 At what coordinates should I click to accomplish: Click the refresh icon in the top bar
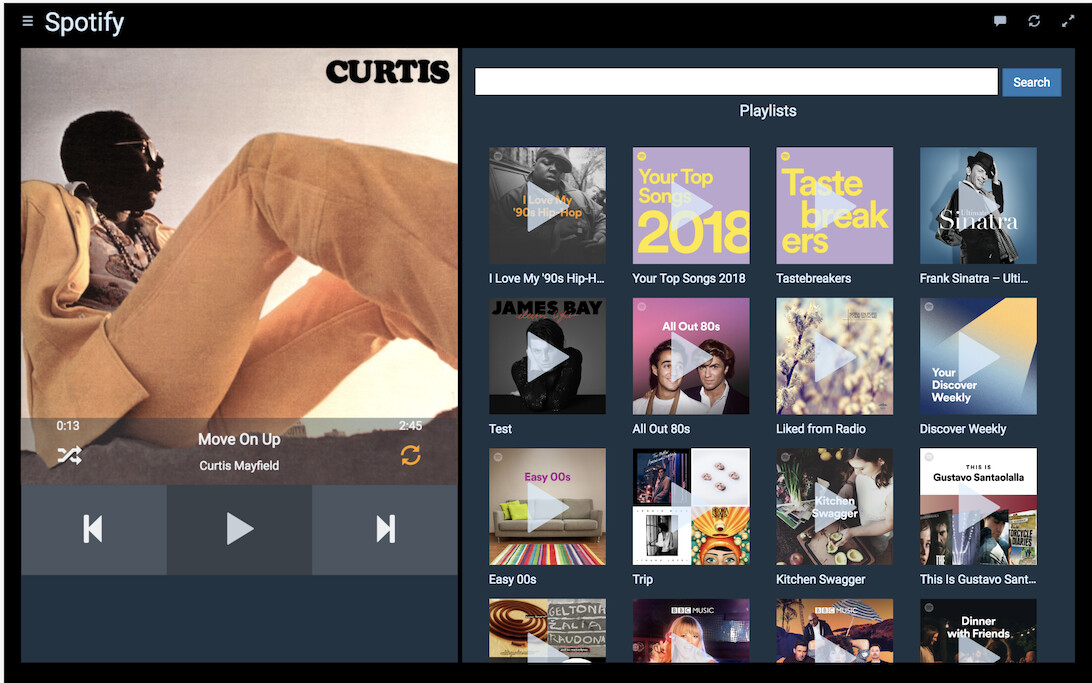(x=1034, y=21)
